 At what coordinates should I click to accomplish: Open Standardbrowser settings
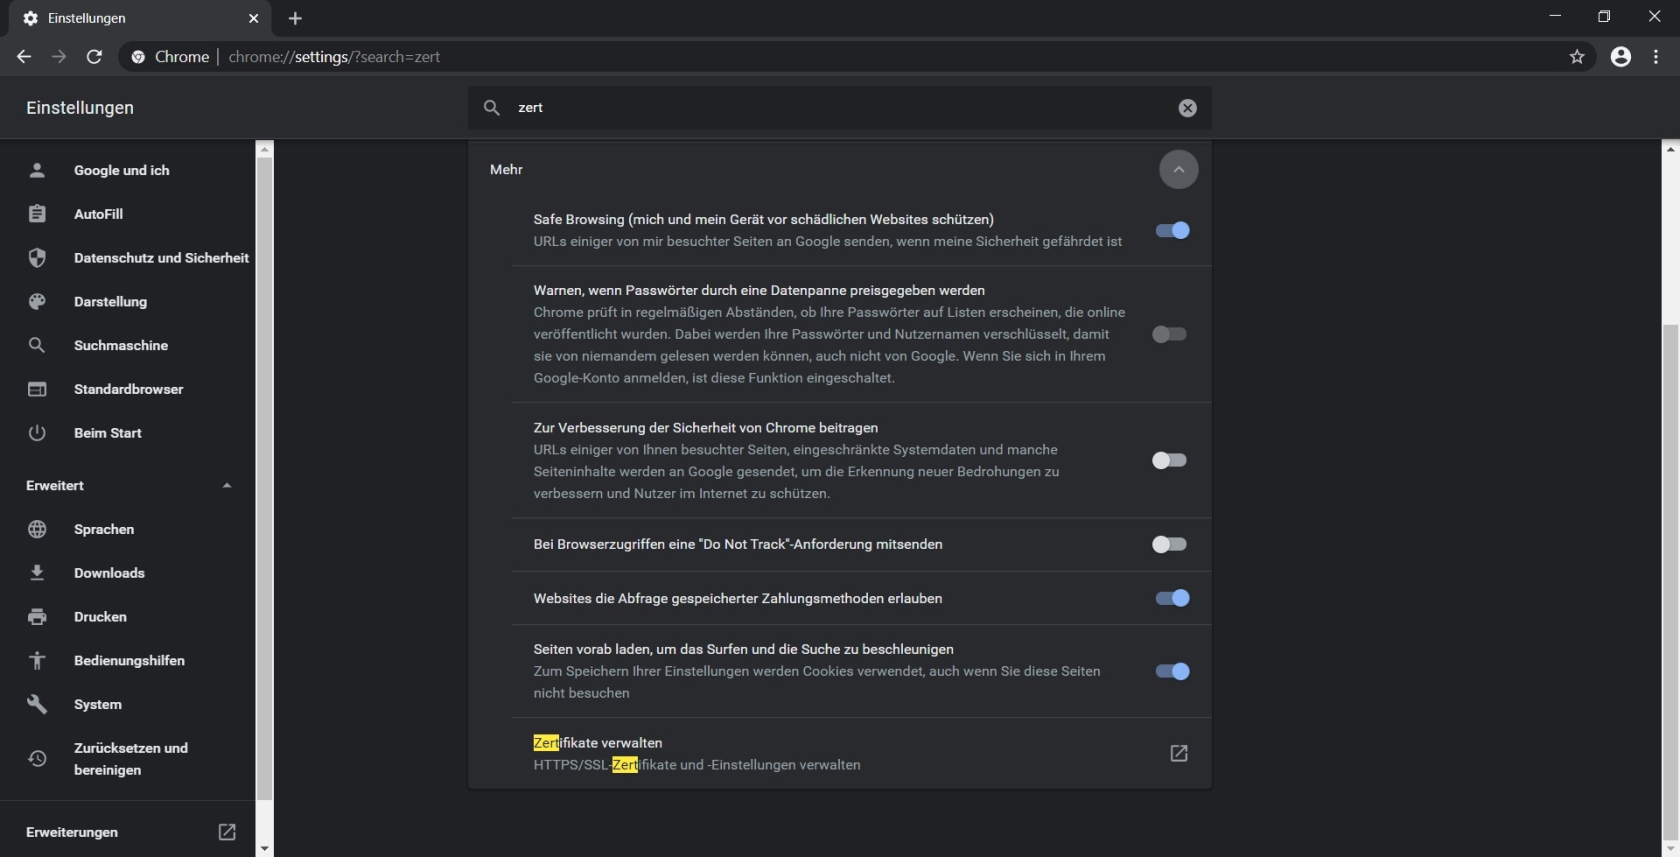coord(127,389)
